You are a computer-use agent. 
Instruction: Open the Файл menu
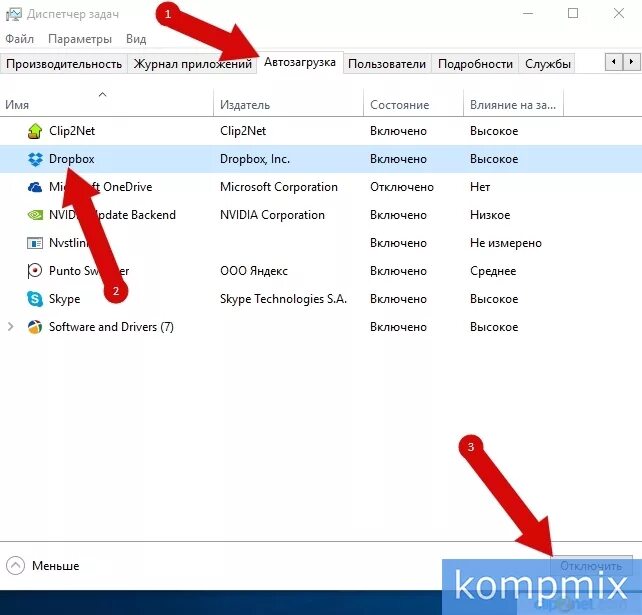coord(19,39)
